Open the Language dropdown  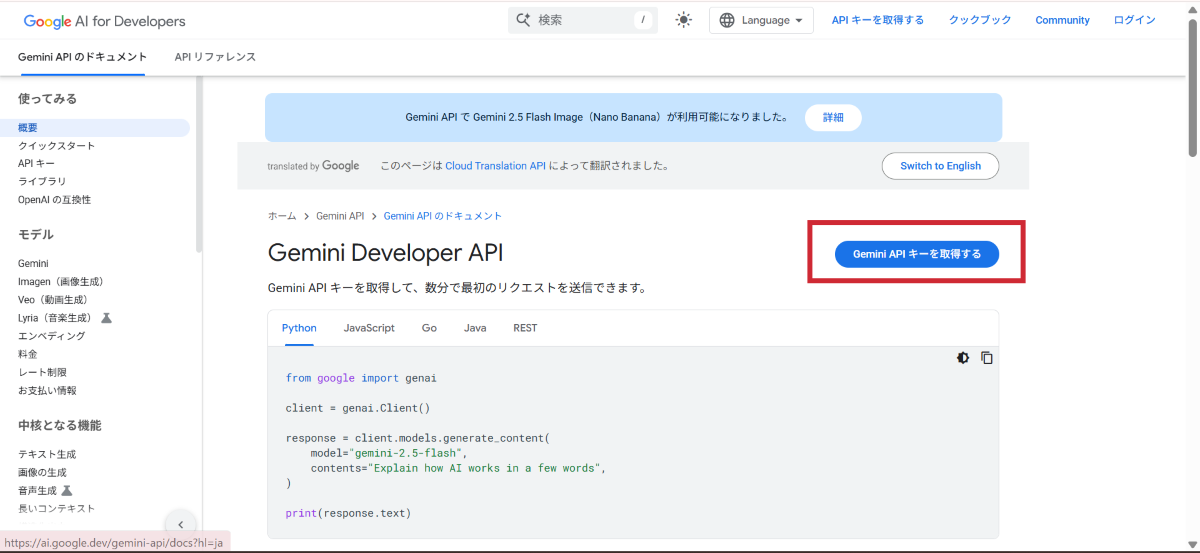[x=761, y=20]
